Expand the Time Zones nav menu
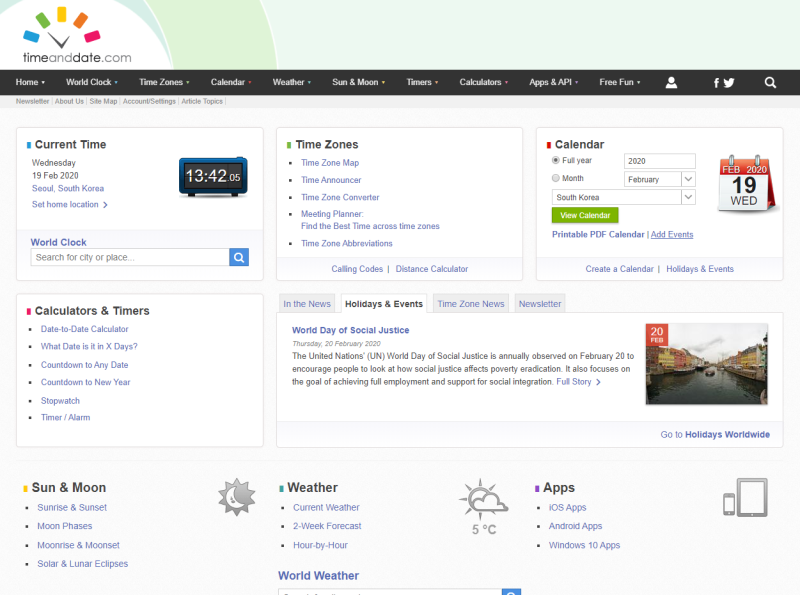The width and height of the screenshot is (800, 595). tap(164, 82)
